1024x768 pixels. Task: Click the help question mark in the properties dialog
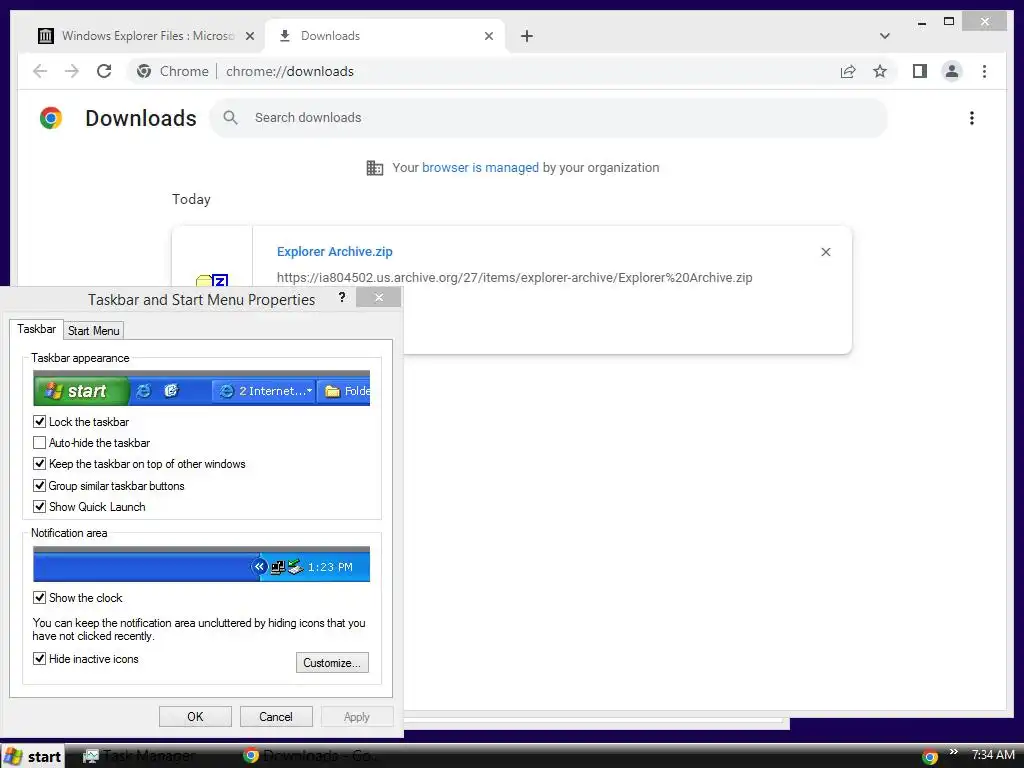coord(342,298)
